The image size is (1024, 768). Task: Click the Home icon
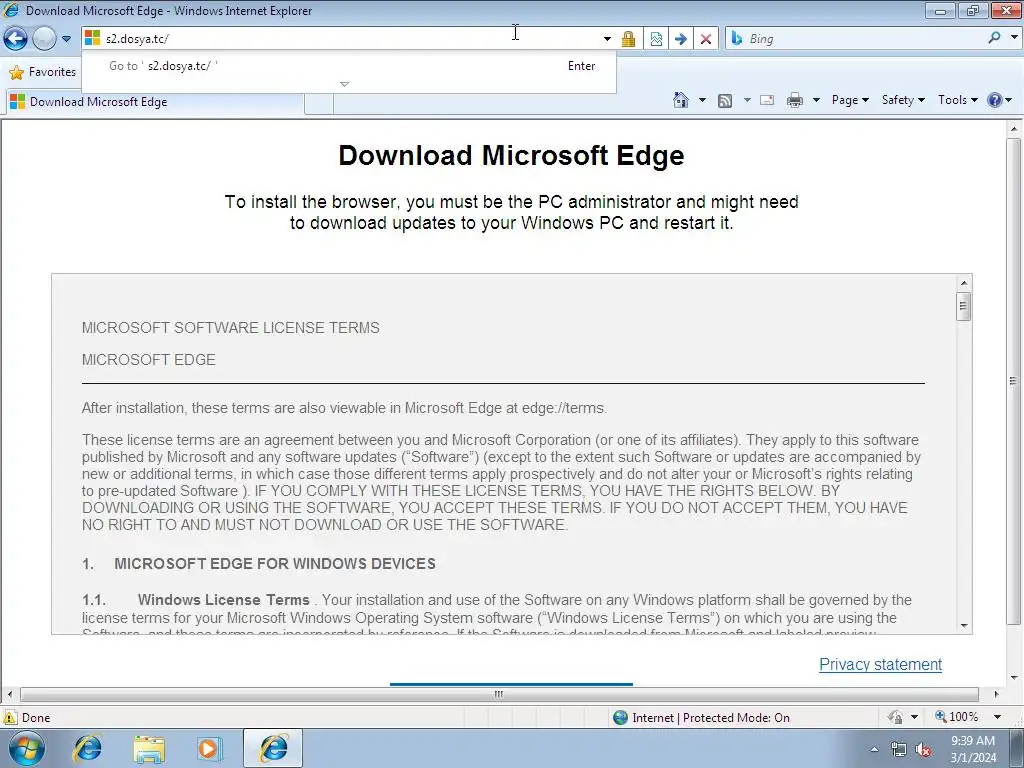coord(680,100)
